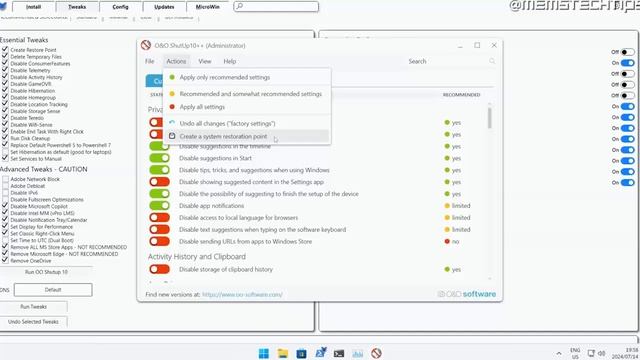
Task: Switch to the Config tab
Action: tap(120, 7)
